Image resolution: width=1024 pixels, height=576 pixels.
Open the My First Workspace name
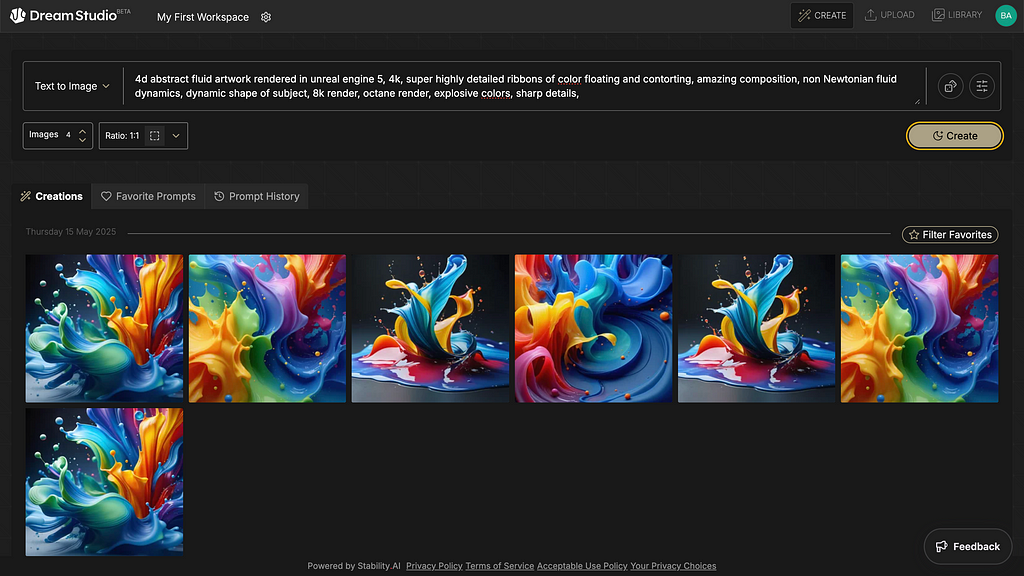[202, 17]
